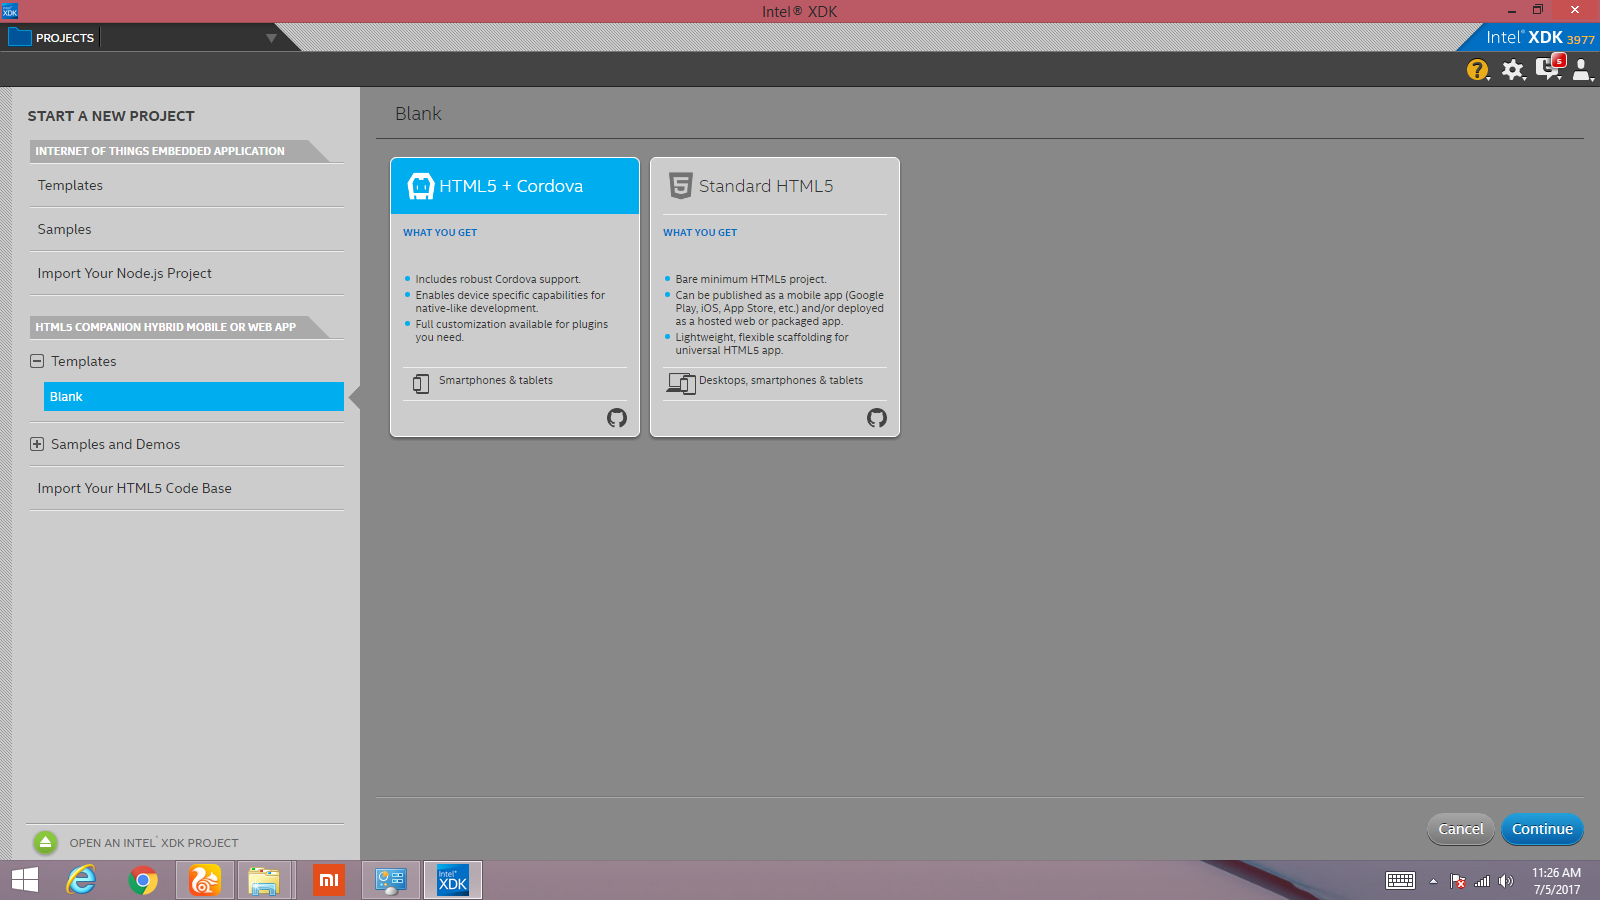Expand the Samples and Demos section
Viewport: 1600px width, 900px height.
click(x=37, y=444)
